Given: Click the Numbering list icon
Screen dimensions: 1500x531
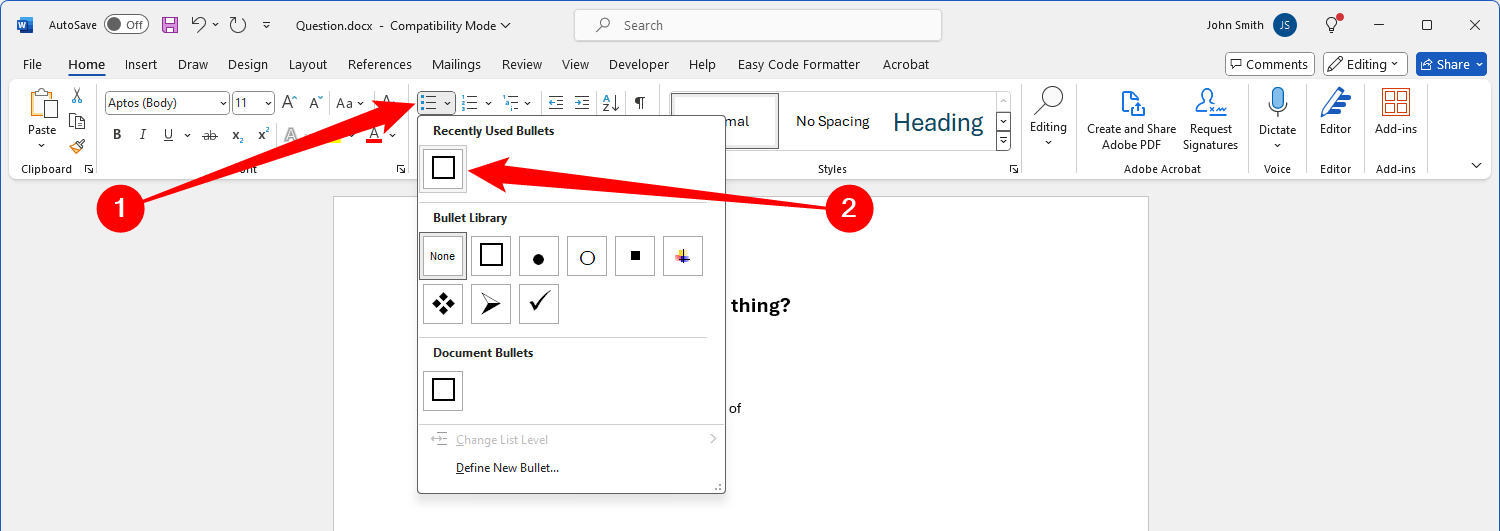Looking at the screenshot, I should (x=470, y=103).
